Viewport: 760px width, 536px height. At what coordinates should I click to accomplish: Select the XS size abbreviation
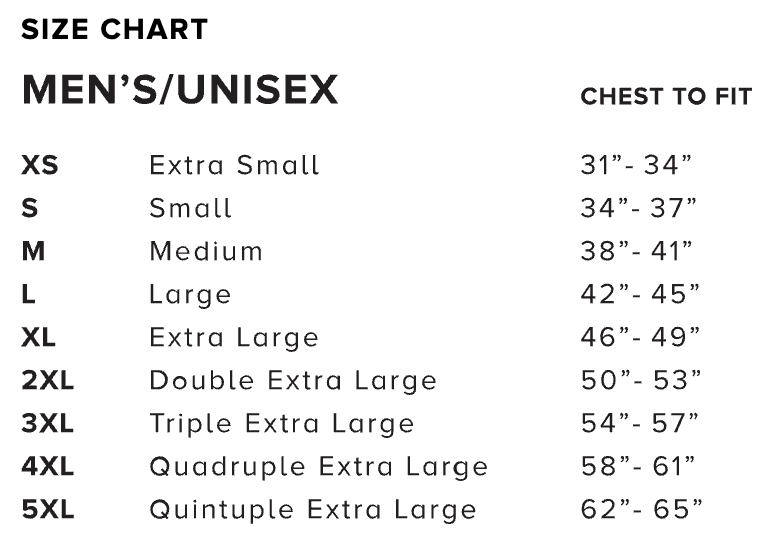point(40,165)
